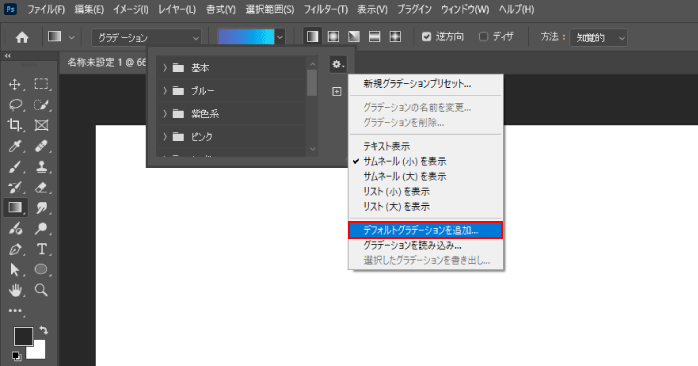This screenshot has width=698, height=366.
Task: Expand the 紫色系 gradient folder
Action: point(165,114)
